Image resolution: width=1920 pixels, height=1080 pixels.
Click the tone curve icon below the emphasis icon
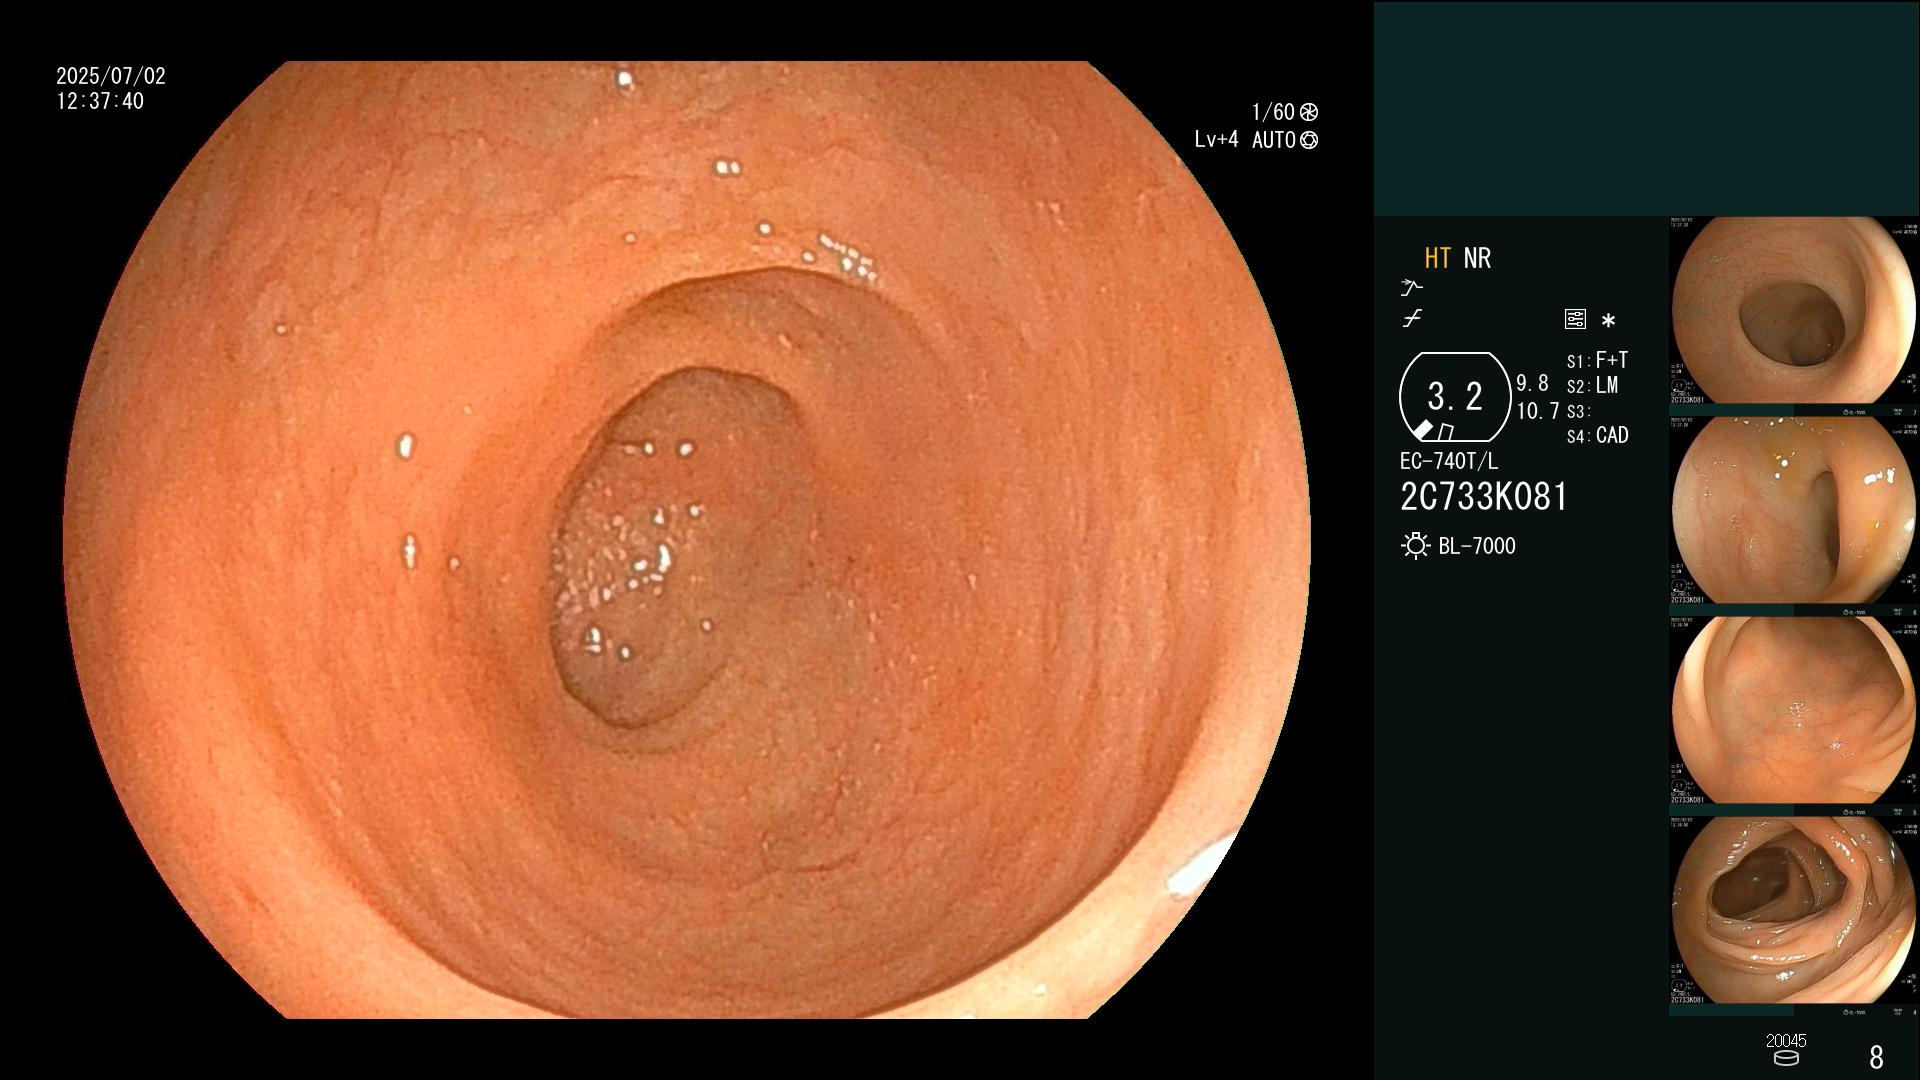[x=1412, y=319]
